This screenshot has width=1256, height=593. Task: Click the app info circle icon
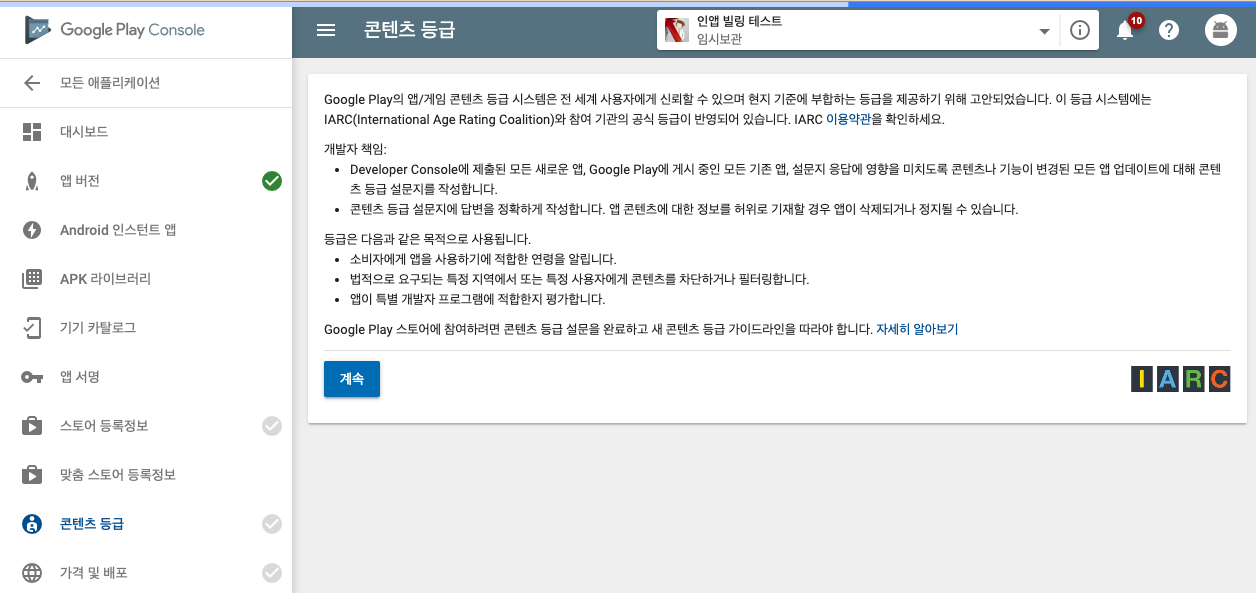(x=1079, y=30)
